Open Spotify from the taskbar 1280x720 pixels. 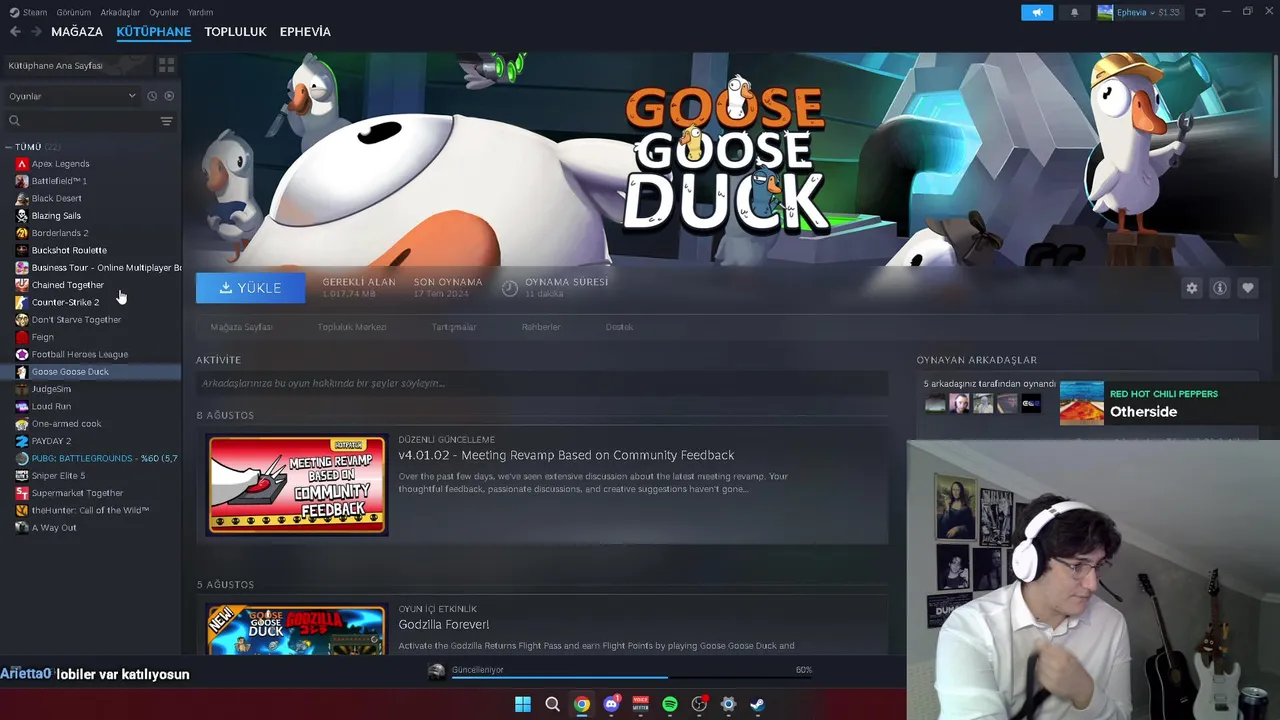pos(670,704)
